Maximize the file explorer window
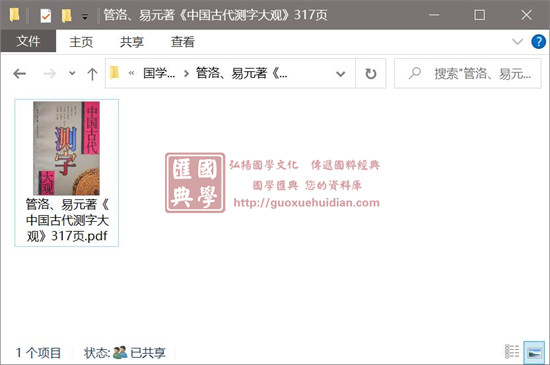 479,15
